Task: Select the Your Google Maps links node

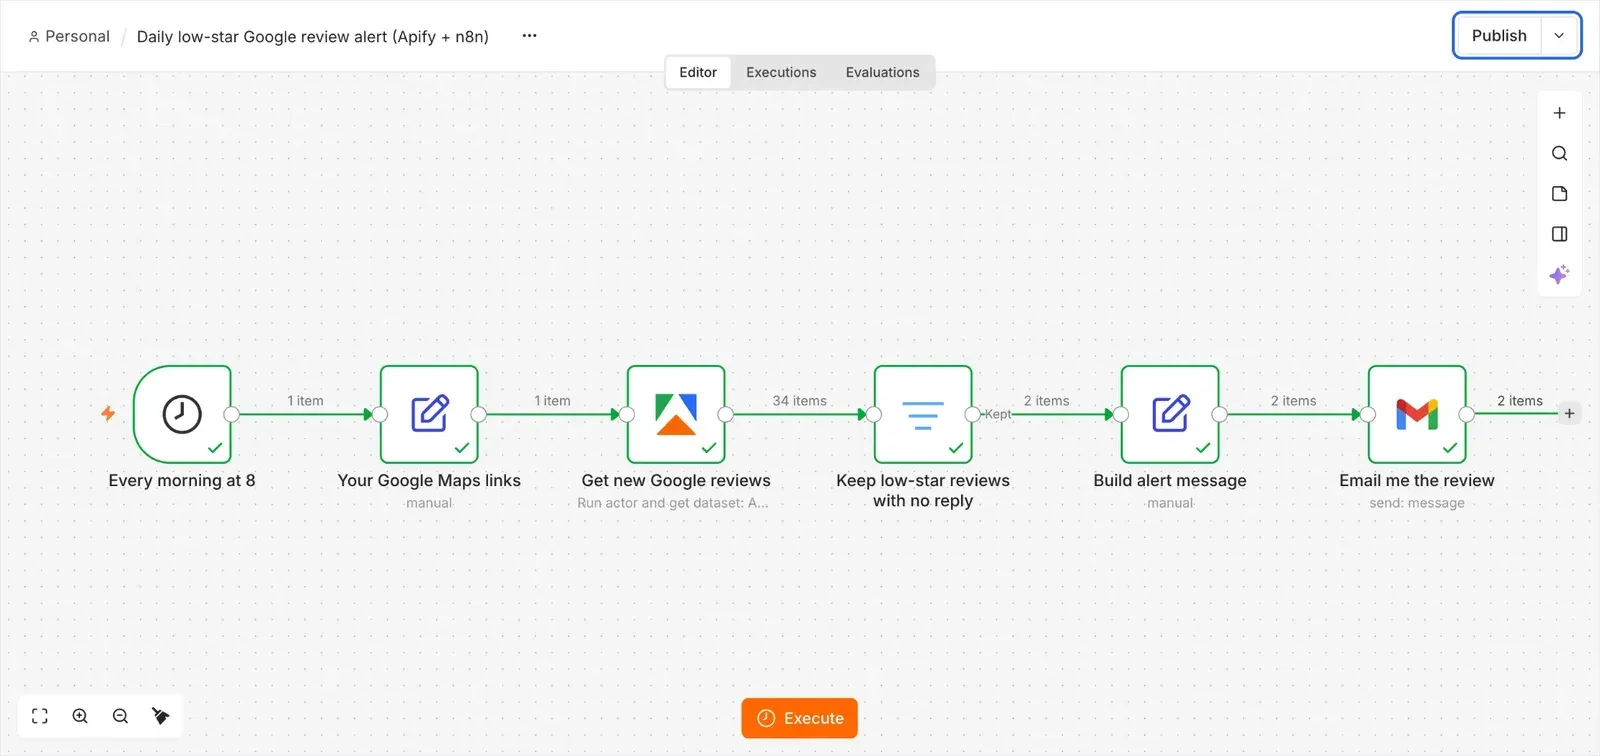Action: point(429,414)
